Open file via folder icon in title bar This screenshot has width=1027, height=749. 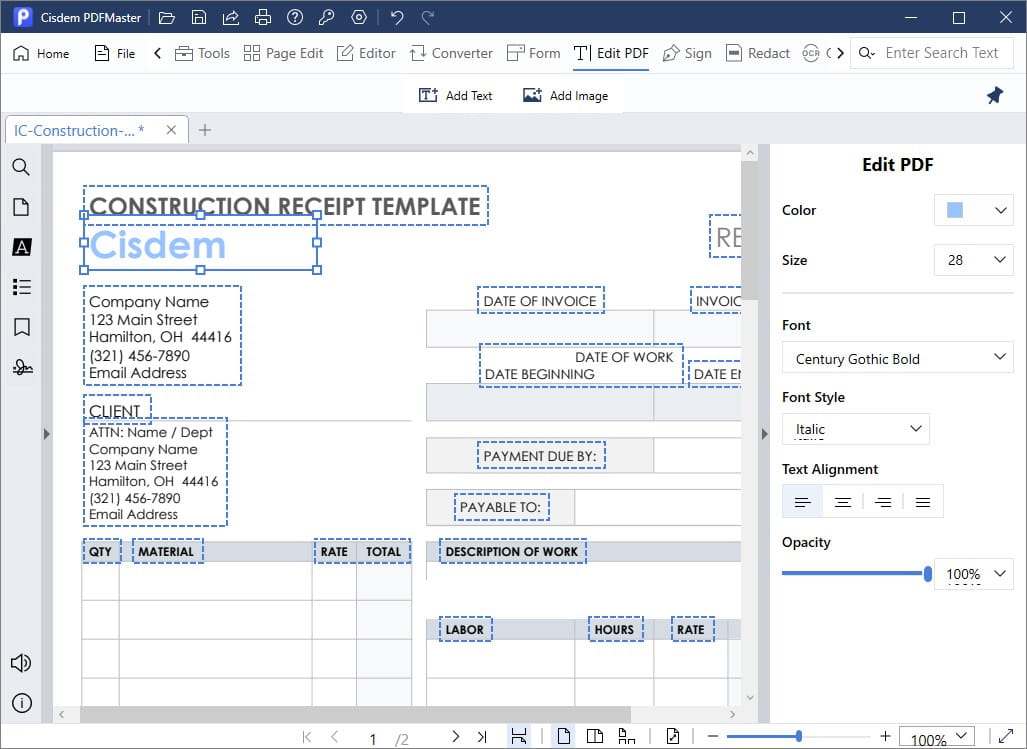[x=166, y=18]
